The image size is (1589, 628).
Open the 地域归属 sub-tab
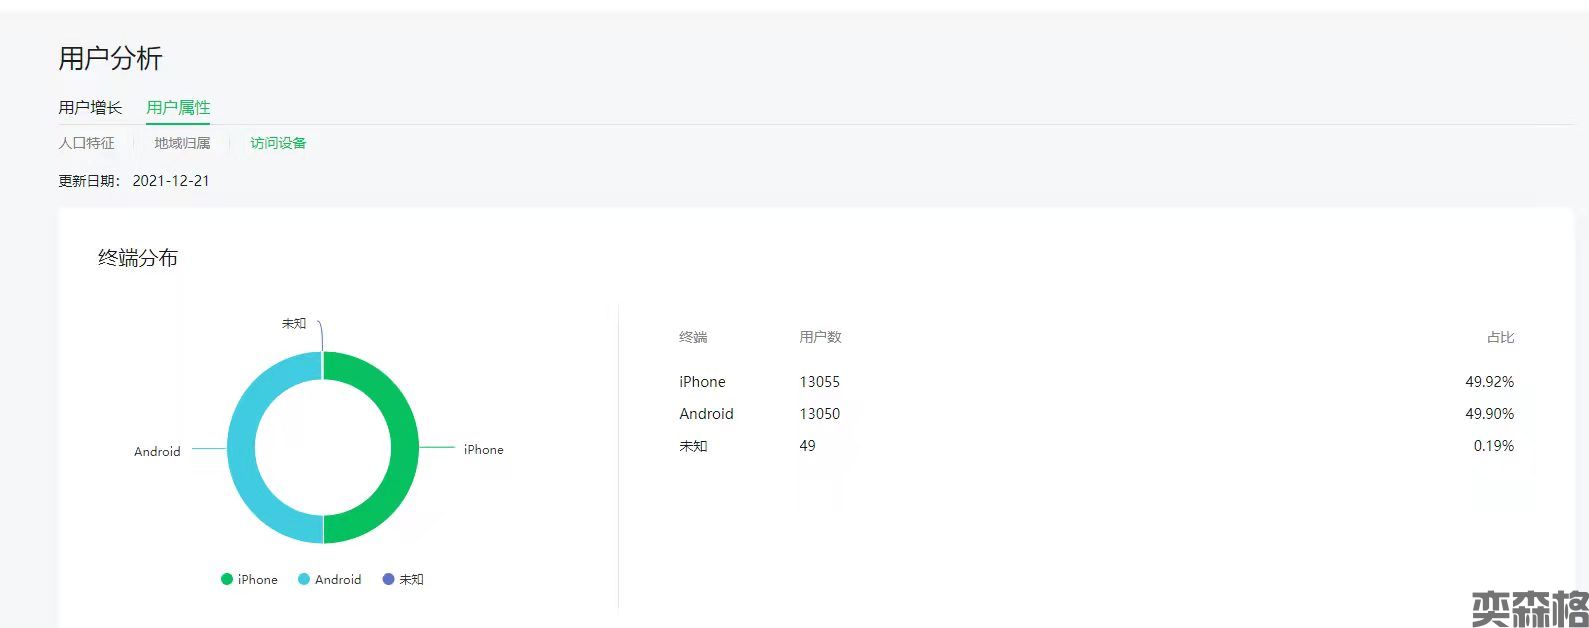point(182,143)
